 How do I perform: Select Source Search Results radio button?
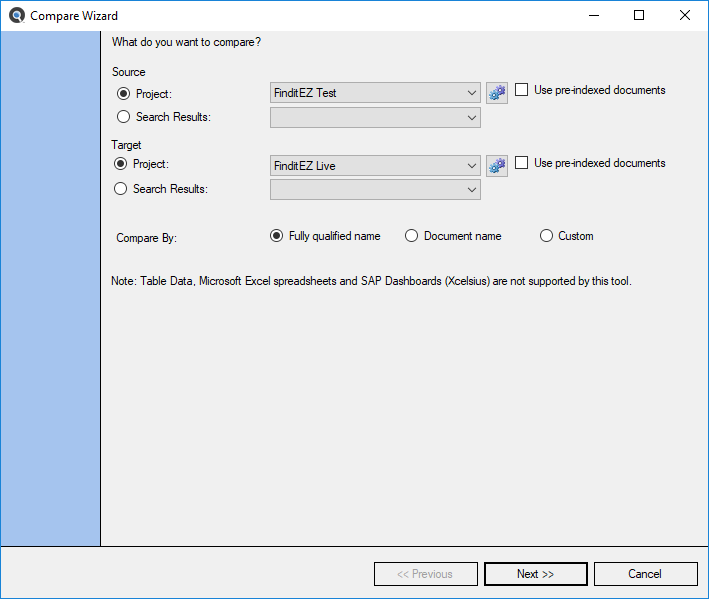pos(123,117)
